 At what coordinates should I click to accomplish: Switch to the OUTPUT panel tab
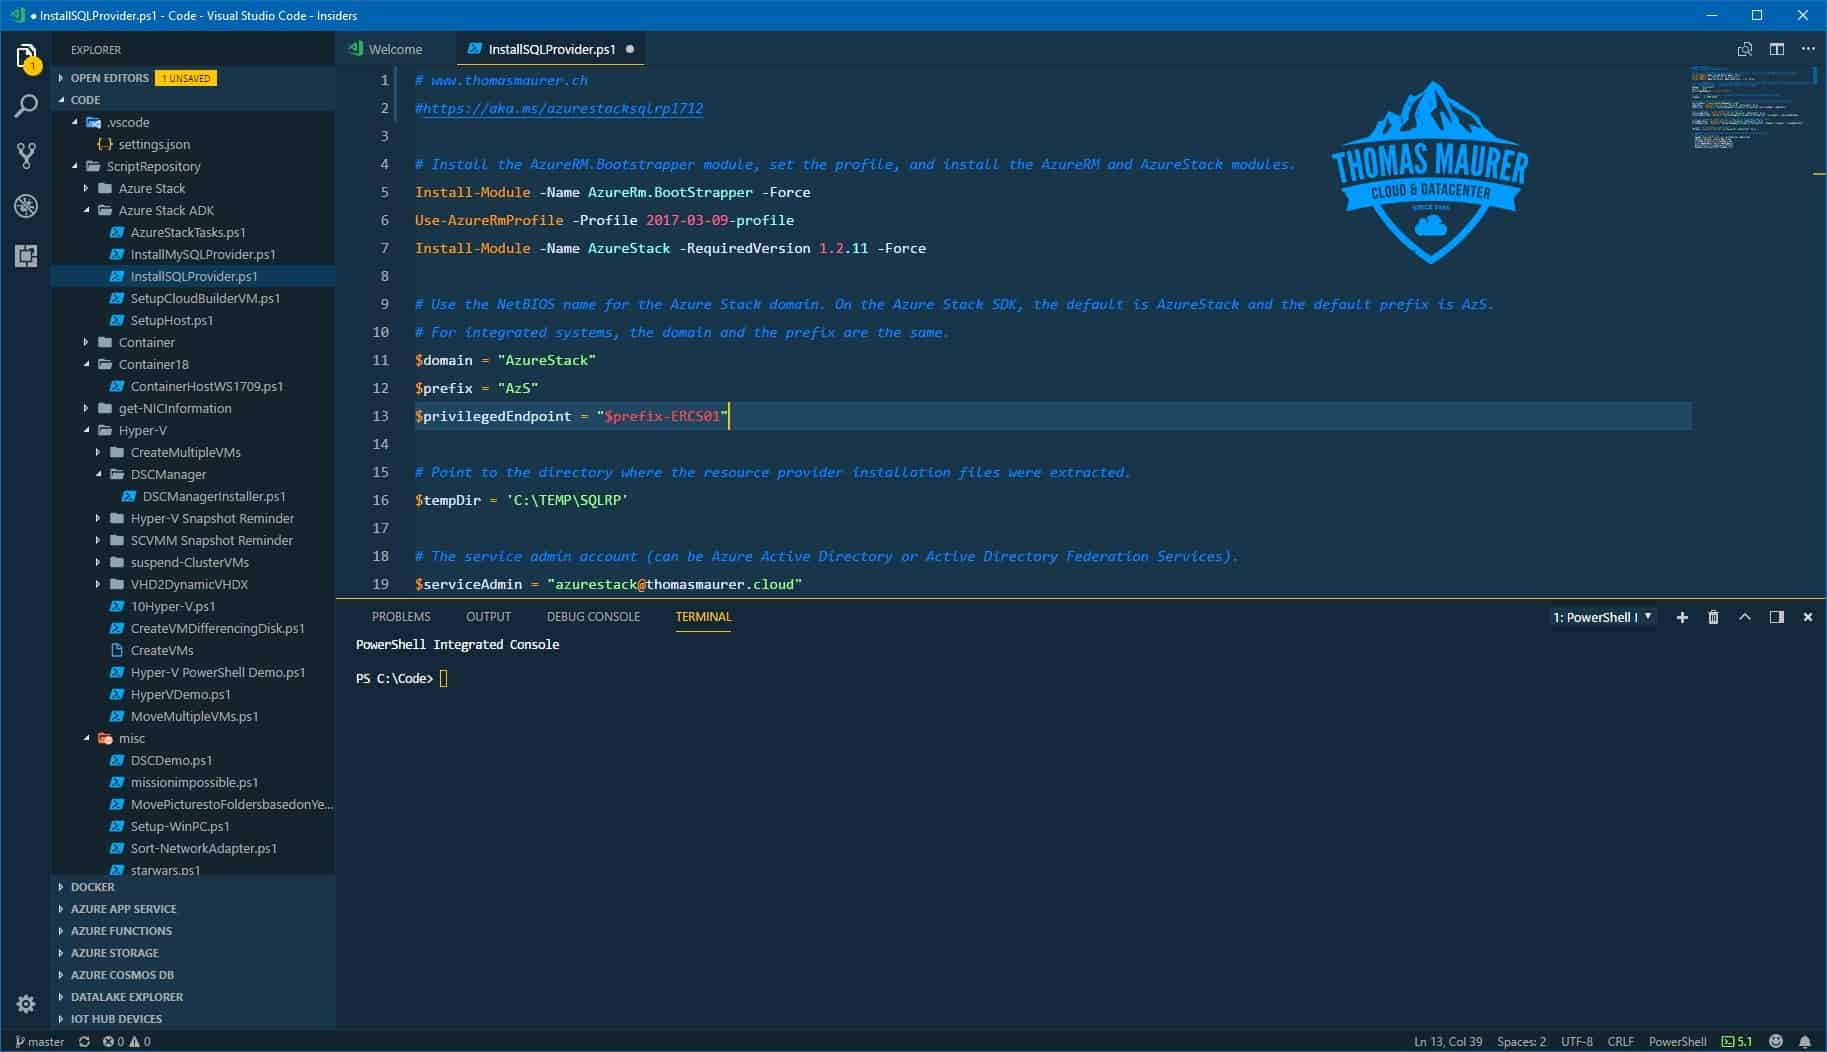tap(488, 617)
